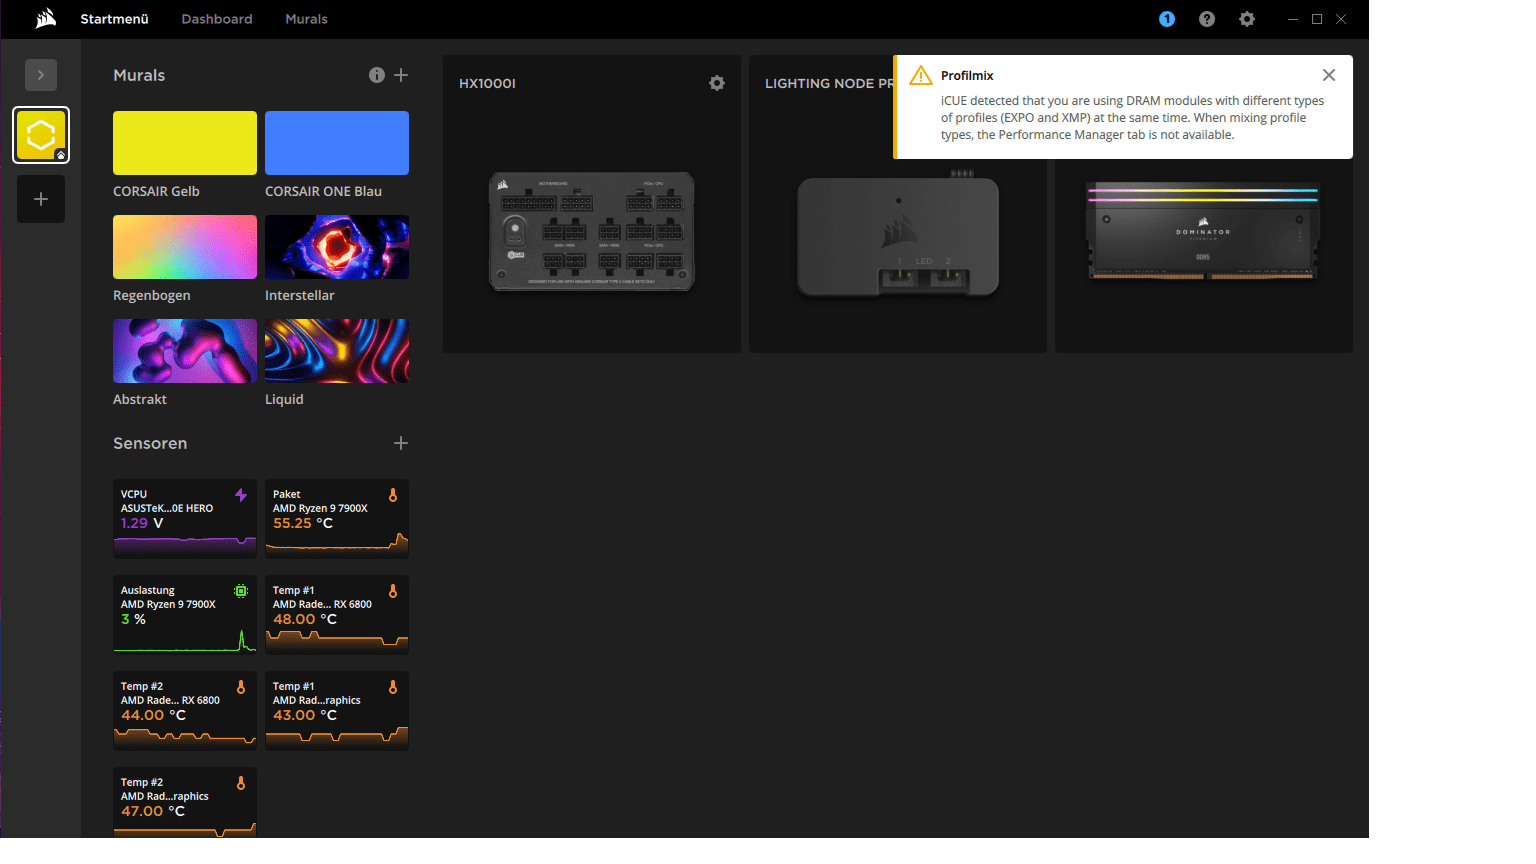1536x864 pixels.
Task: Click the HX1000I device title
Action: click(x=488, y=83)
